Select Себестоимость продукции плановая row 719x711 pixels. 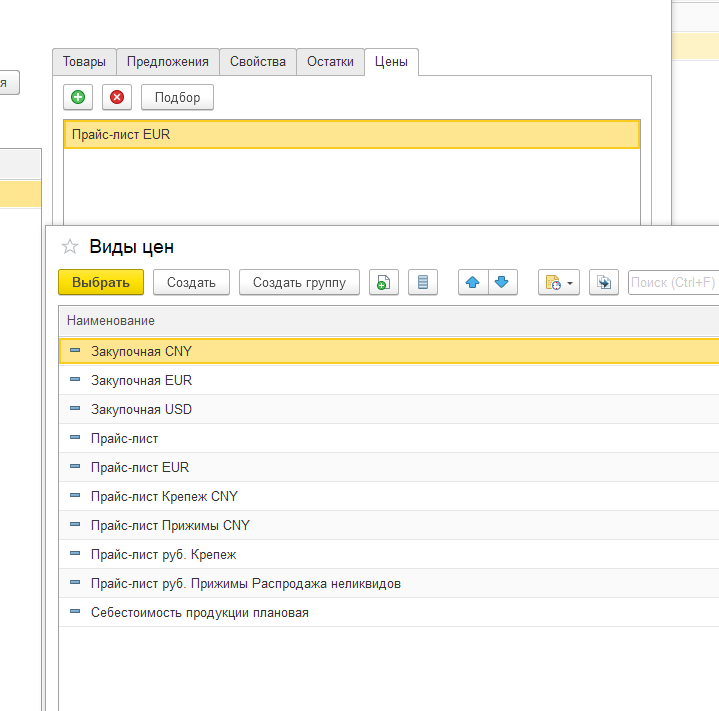click(389, 612)
